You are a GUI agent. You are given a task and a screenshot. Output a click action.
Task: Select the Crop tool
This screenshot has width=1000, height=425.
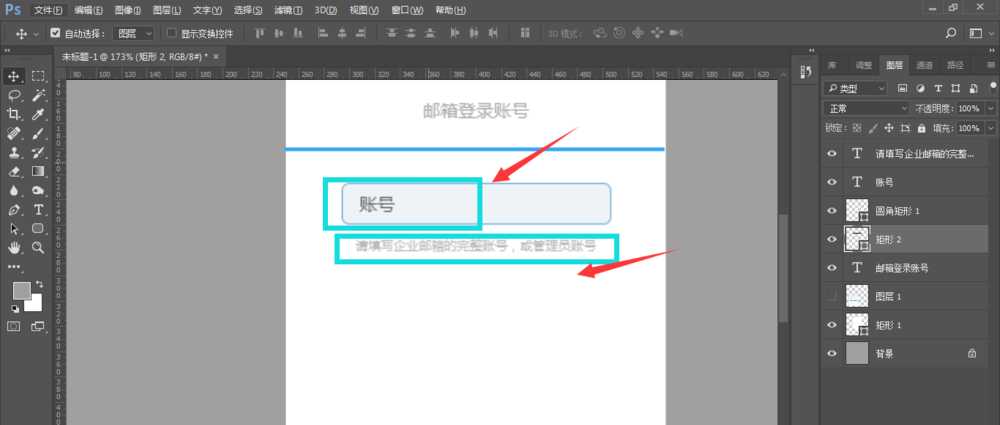tap(15, 115)
